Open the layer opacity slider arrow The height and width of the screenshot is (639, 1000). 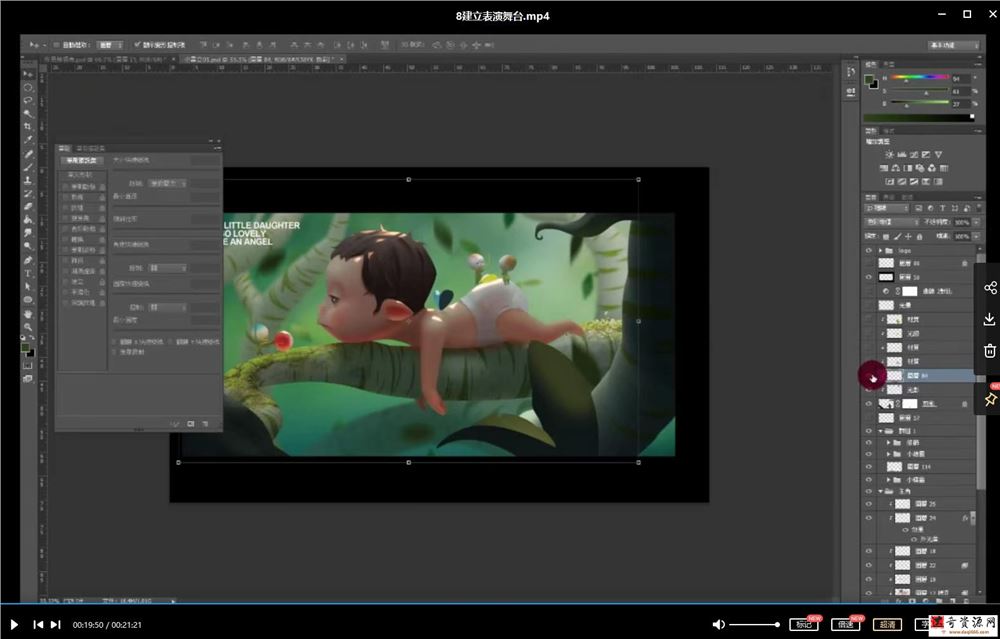976,222
